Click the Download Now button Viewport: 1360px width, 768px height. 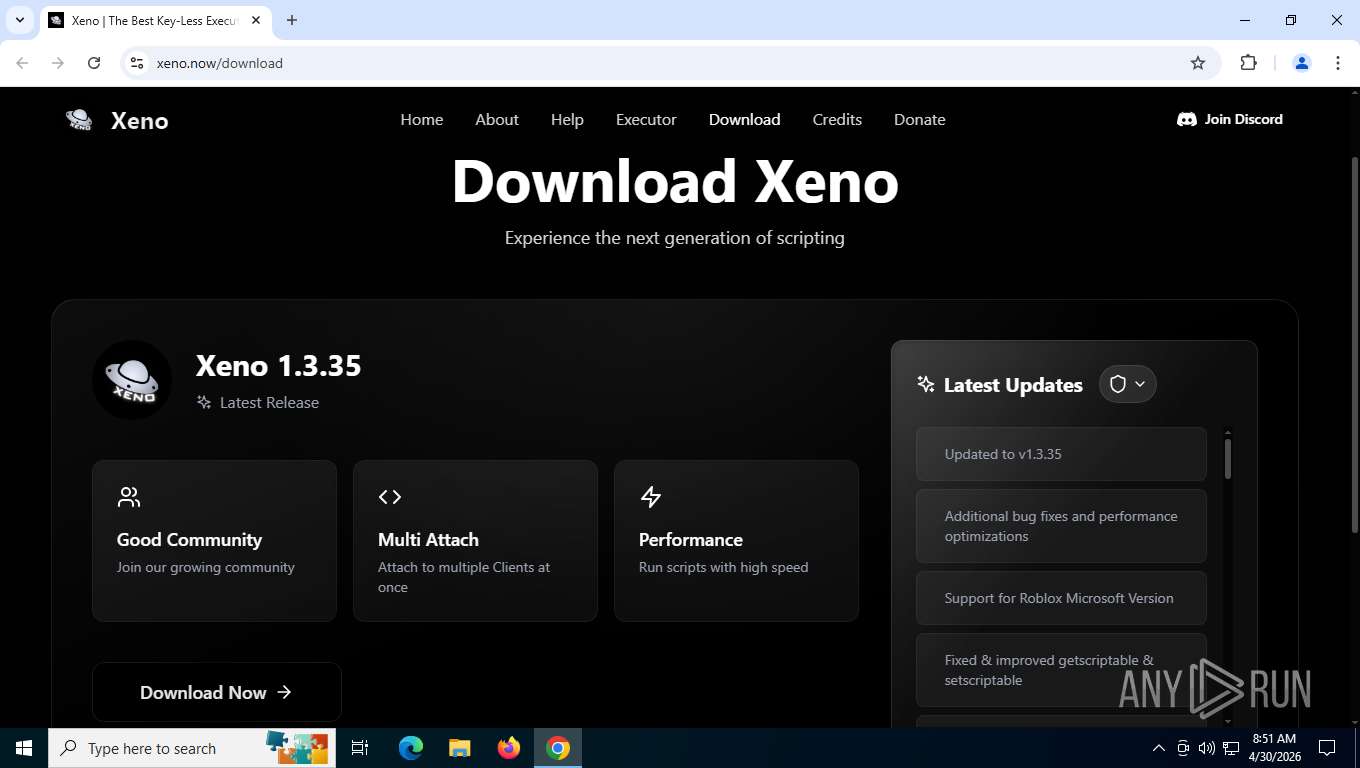tap(216, 692)
